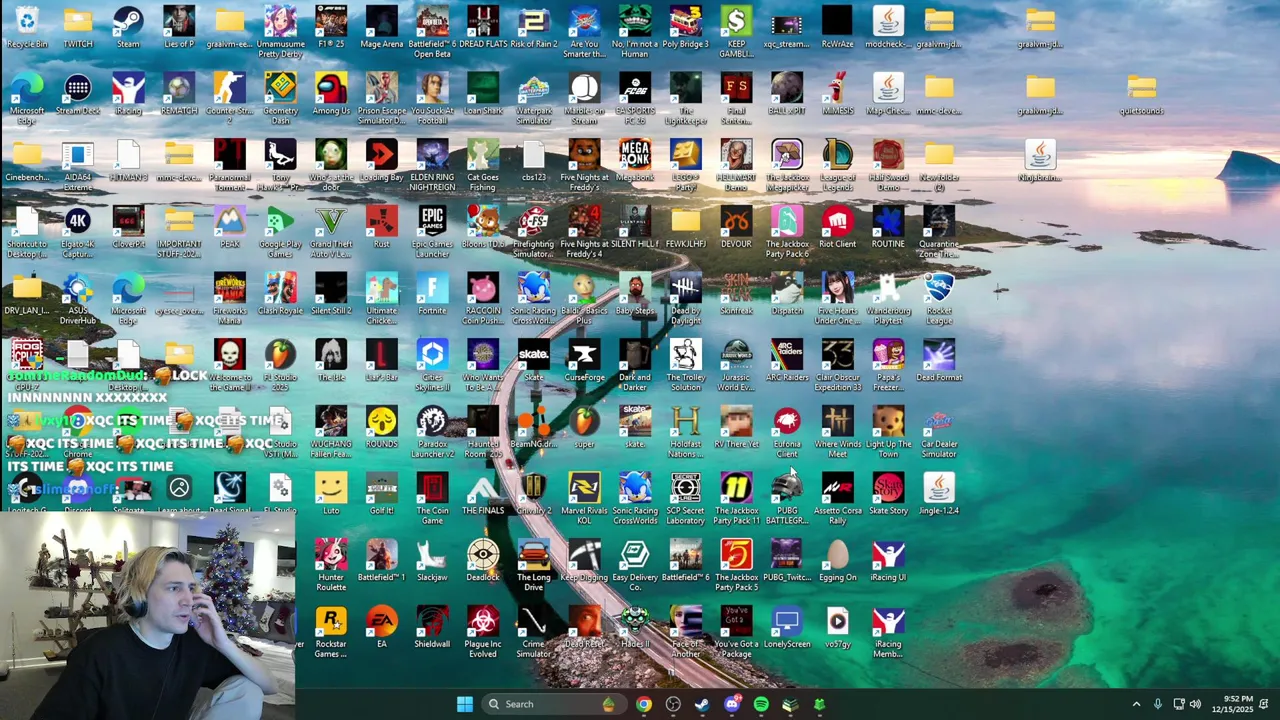Select the Chivalry 2 icon
Screen dimensions: 1280x720
coord(534,494)
